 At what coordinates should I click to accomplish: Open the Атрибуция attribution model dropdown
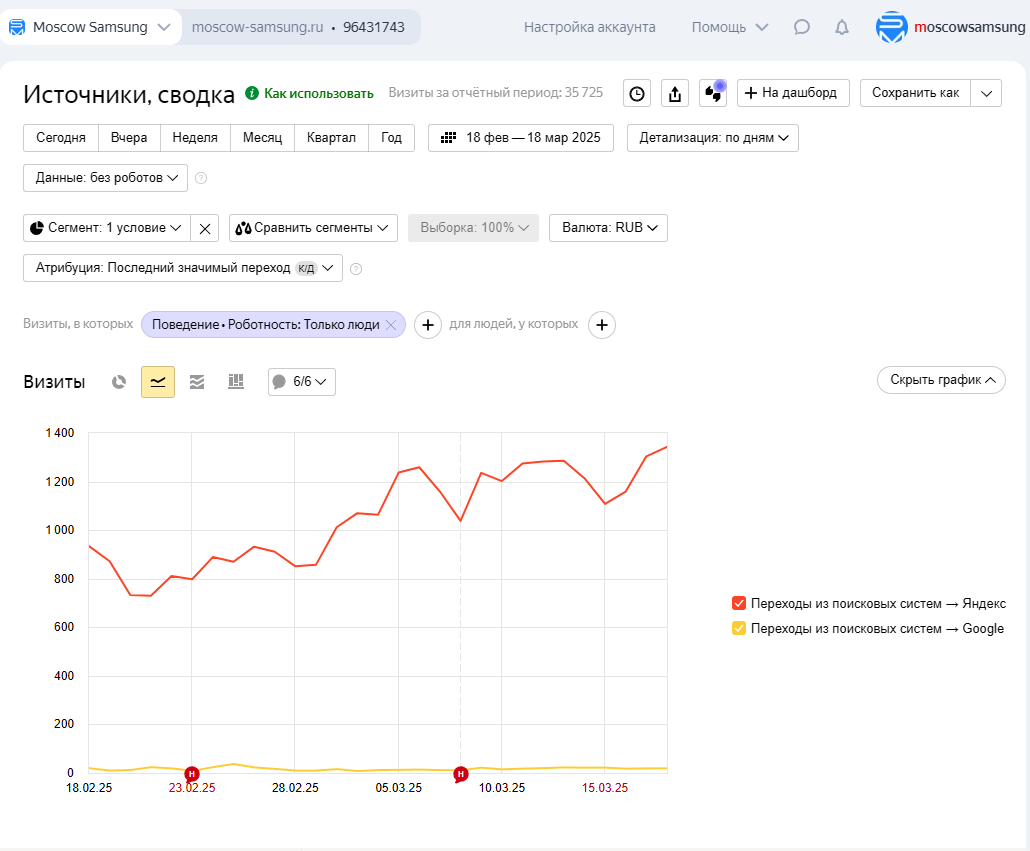pos(183,268)
